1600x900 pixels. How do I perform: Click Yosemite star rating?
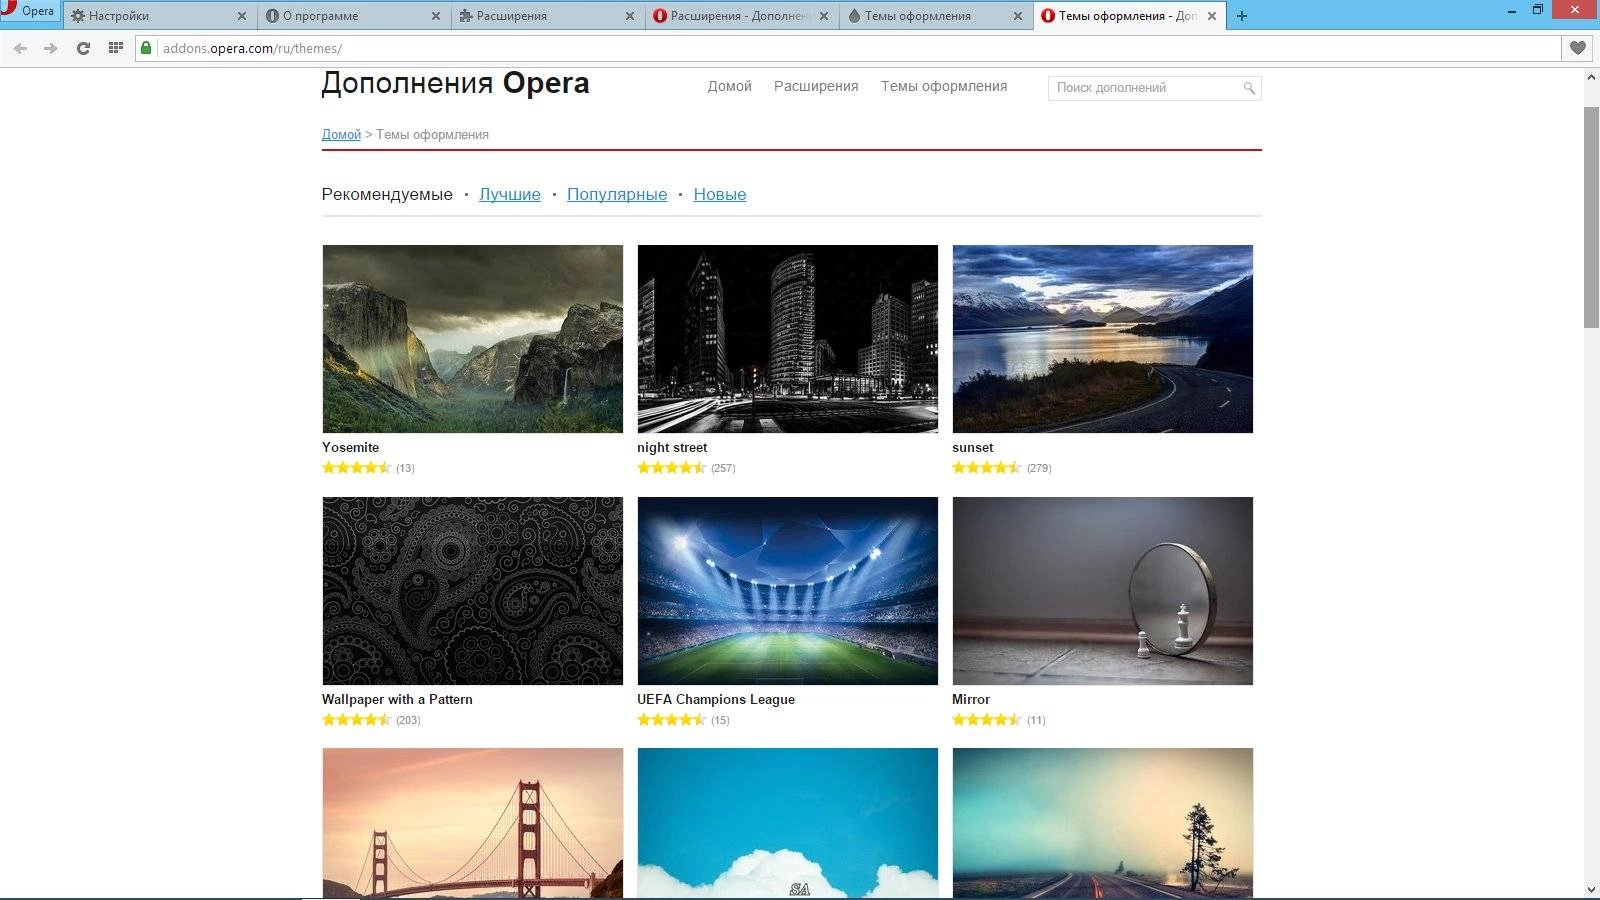[356, 467]
